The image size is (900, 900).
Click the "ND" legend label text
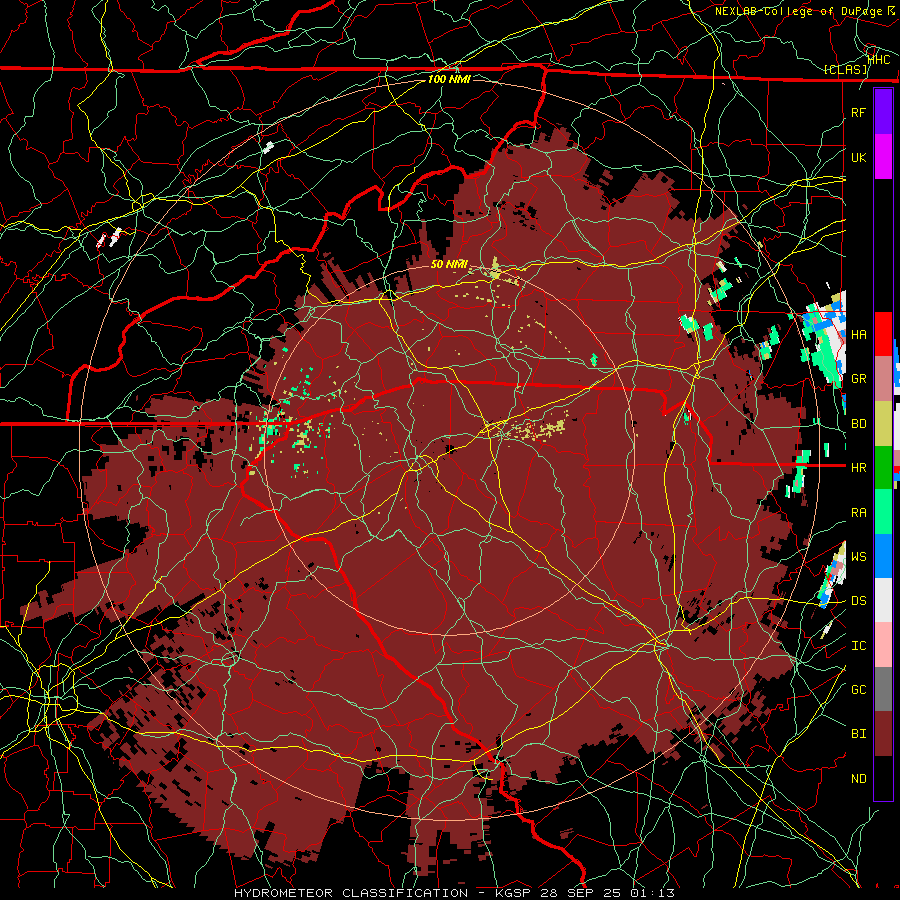coord(859,779)
